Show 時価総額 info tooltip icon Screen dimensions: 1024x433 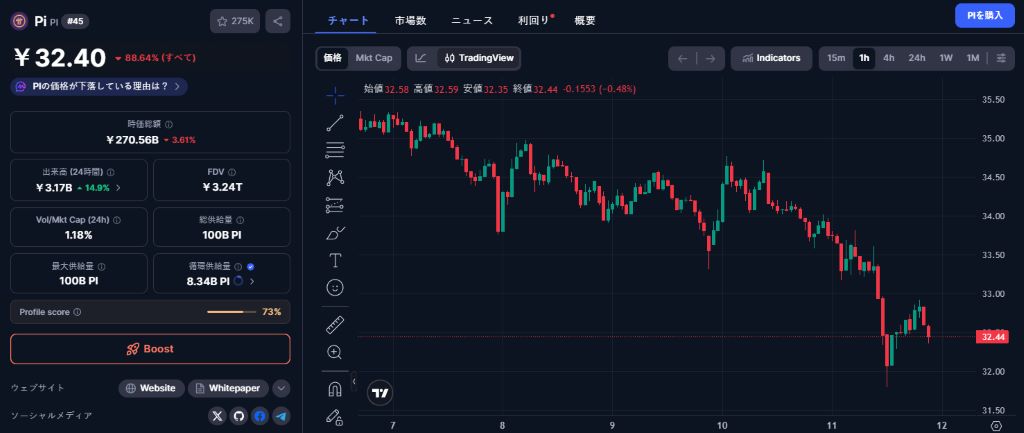(x=169, y=124)
